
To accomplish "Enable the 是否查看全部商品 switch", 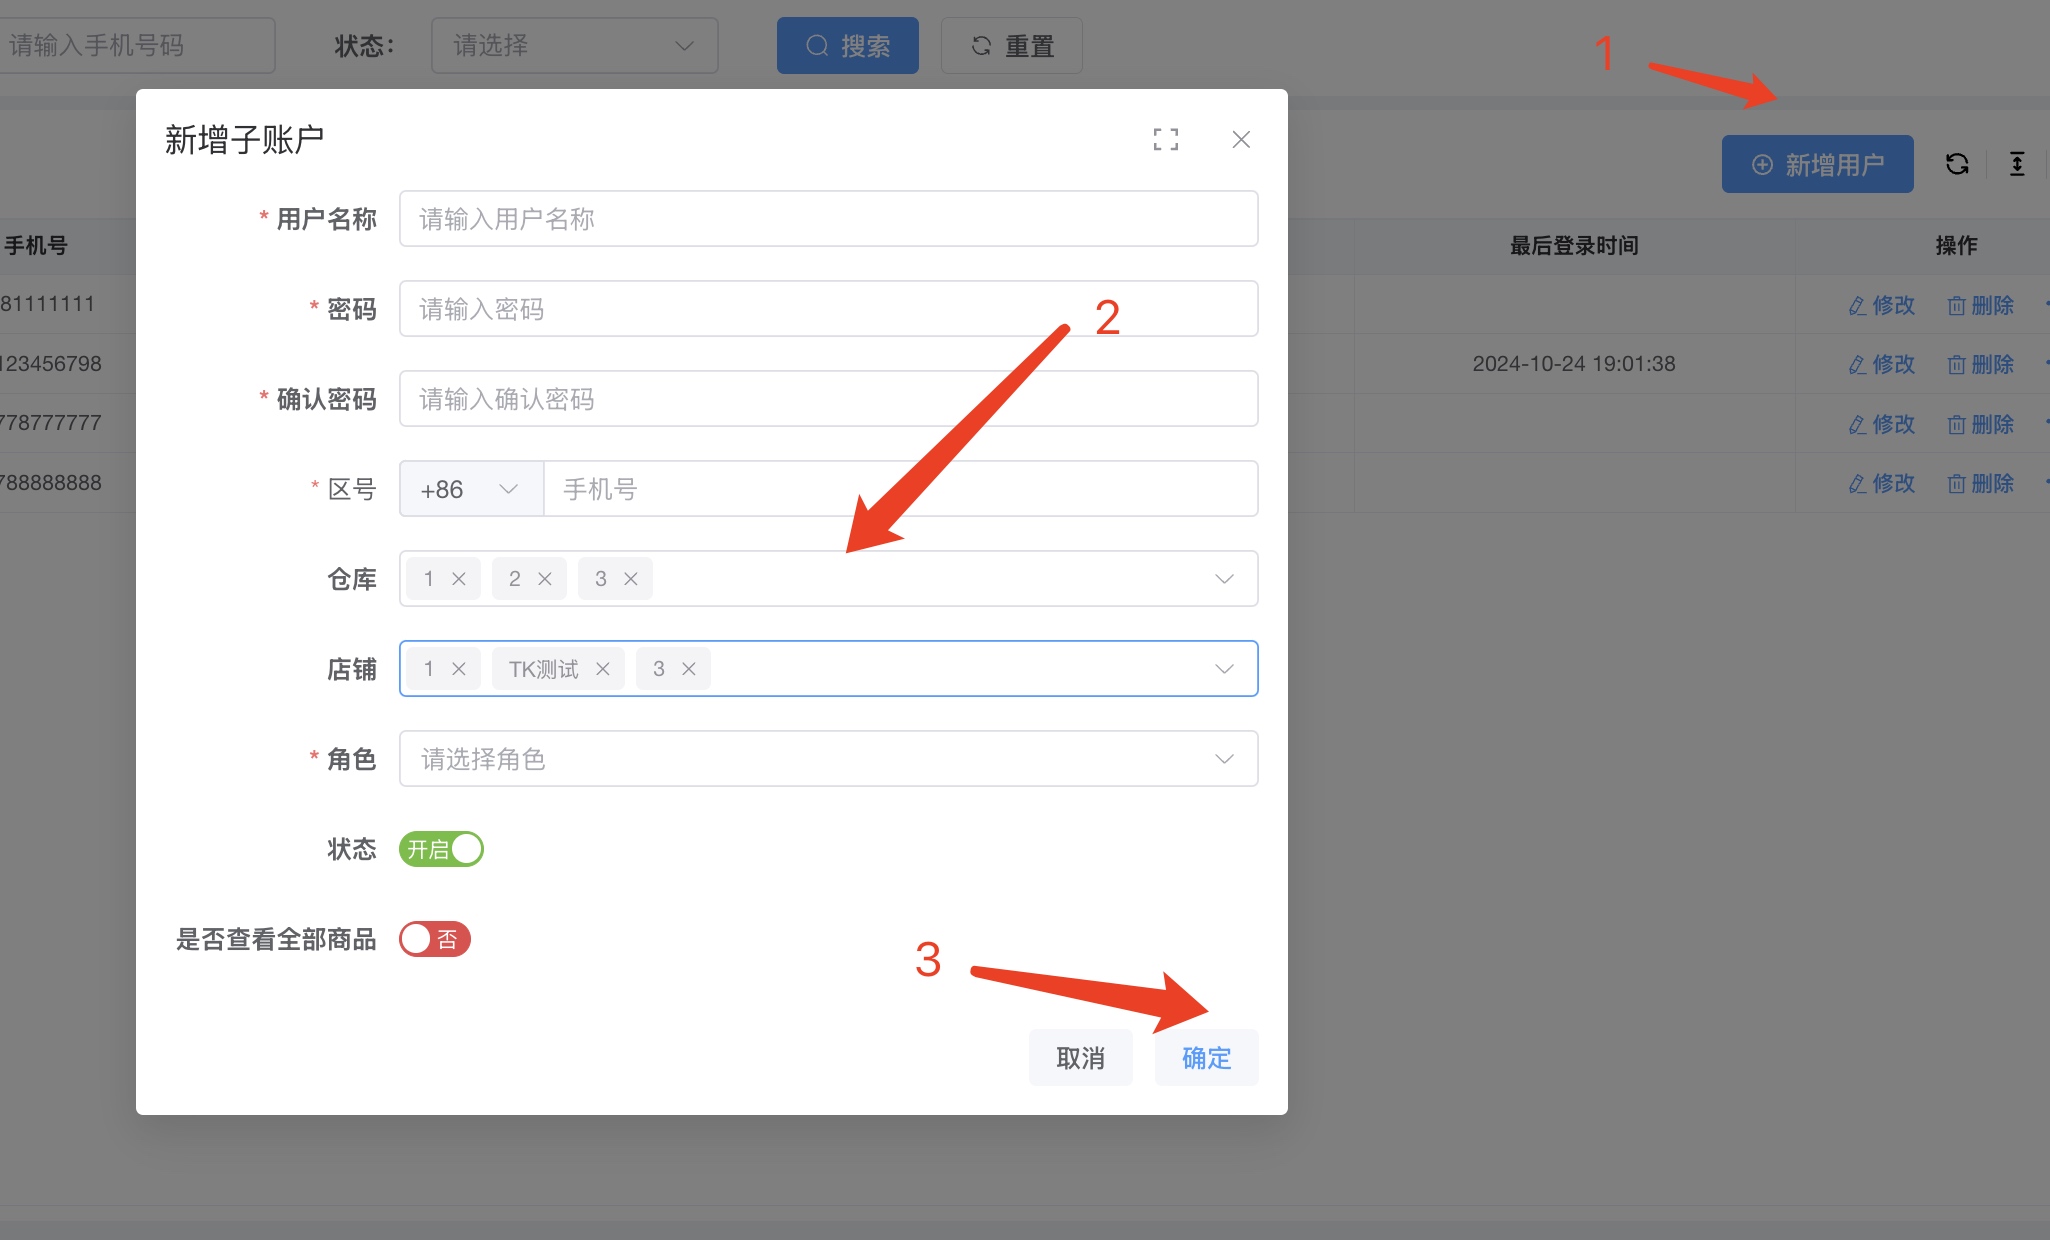I will [435, 939].
